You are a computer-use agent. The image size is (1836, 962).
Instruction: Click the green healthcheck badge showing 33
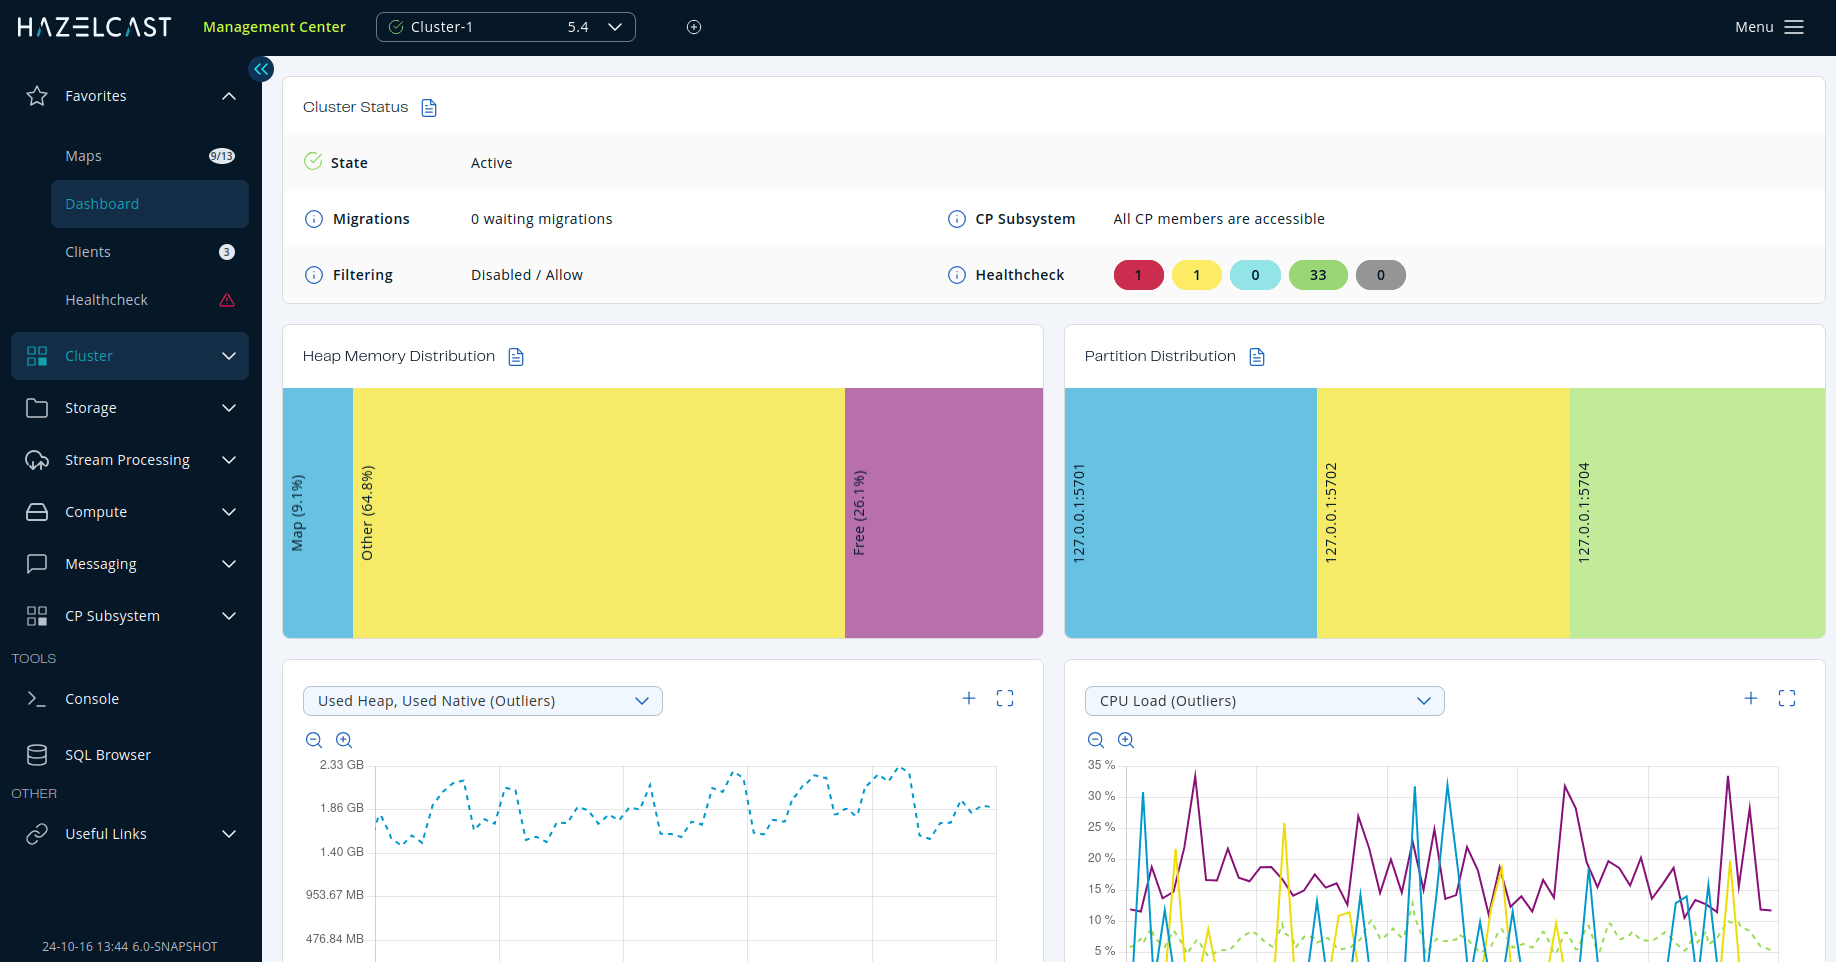click(x=1317, y=274)
